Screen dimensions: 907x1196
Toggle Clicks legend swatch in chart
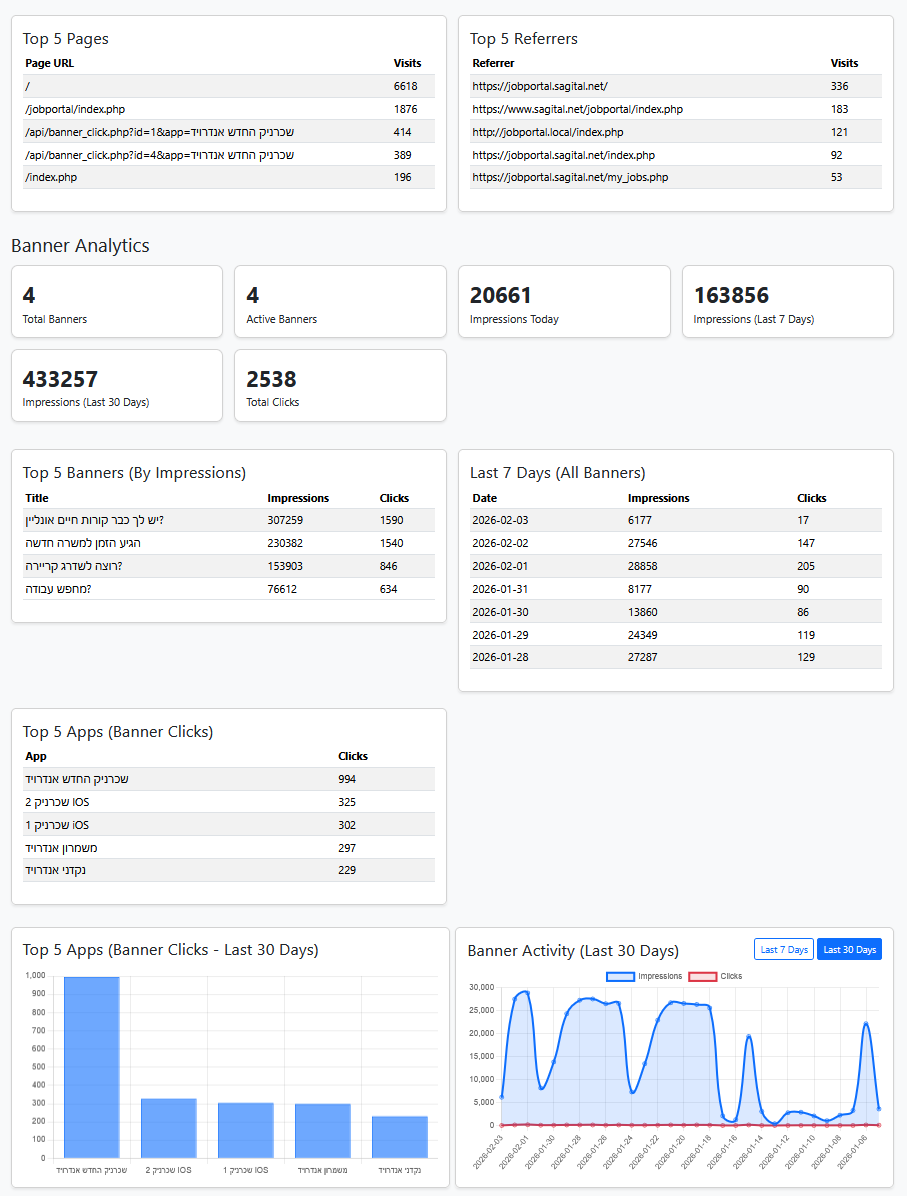click(703, 976)
